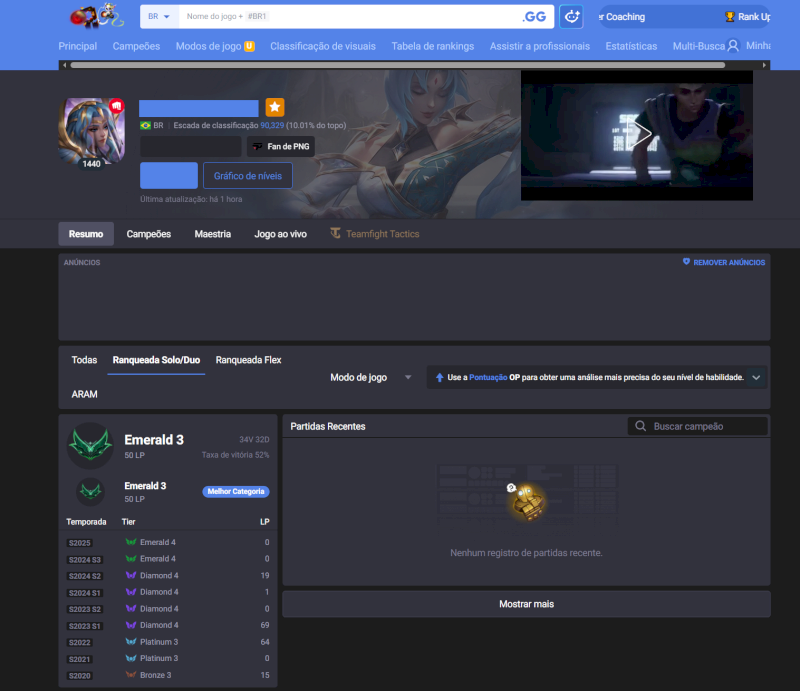Click the large Emerald 3 rank emblem
This screenshot has height=691, width=800.
(90, 446)
